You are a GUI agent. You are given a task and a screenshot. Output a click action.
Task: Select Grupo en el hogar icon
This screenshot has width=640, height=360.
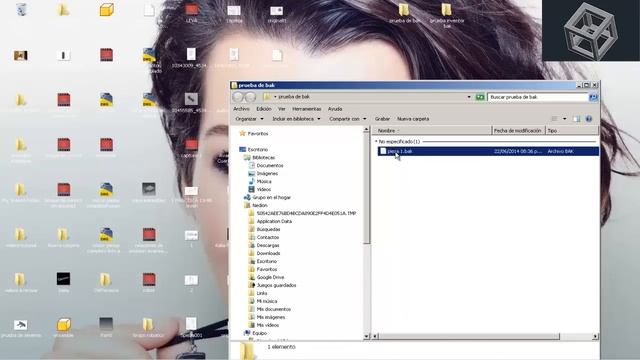[247, 197]
